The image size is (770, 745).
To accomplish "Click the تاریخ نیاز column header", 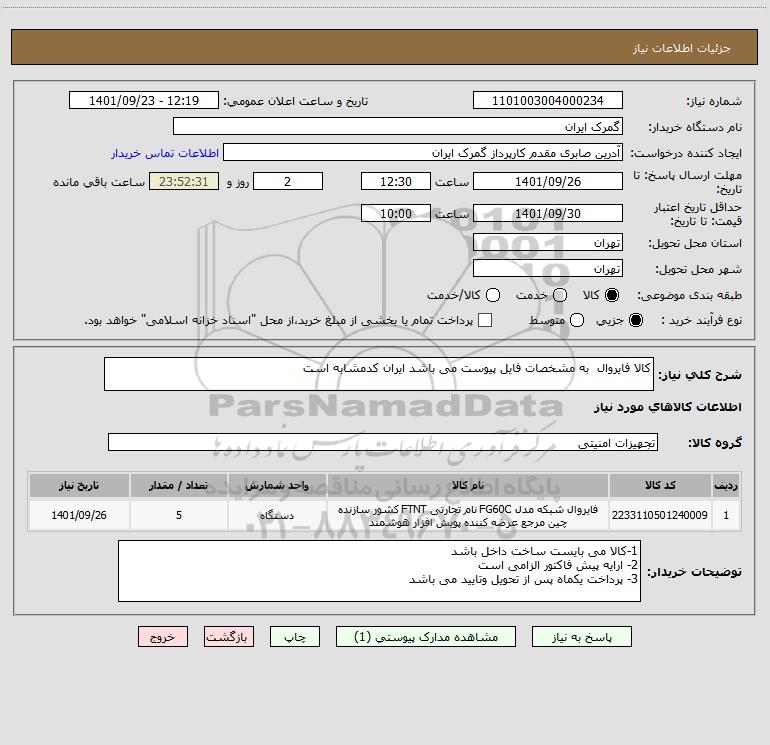I will (79, 485).
